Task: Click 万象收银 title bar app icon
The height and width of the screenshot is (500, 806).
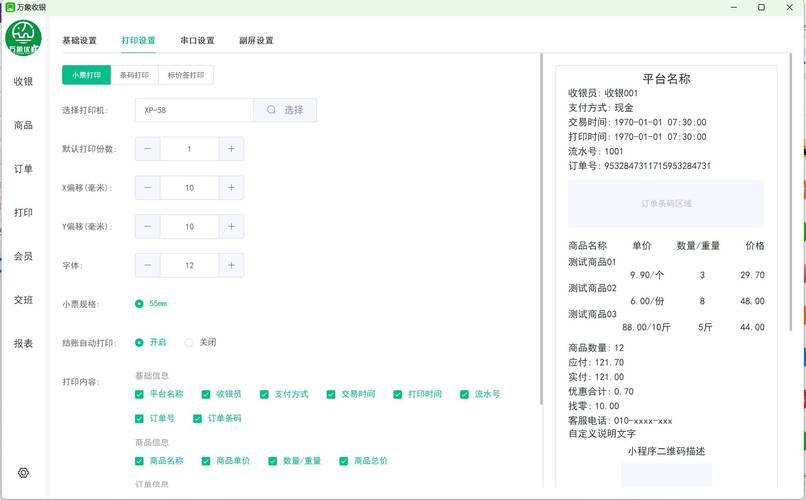Action: coord(9,7)
